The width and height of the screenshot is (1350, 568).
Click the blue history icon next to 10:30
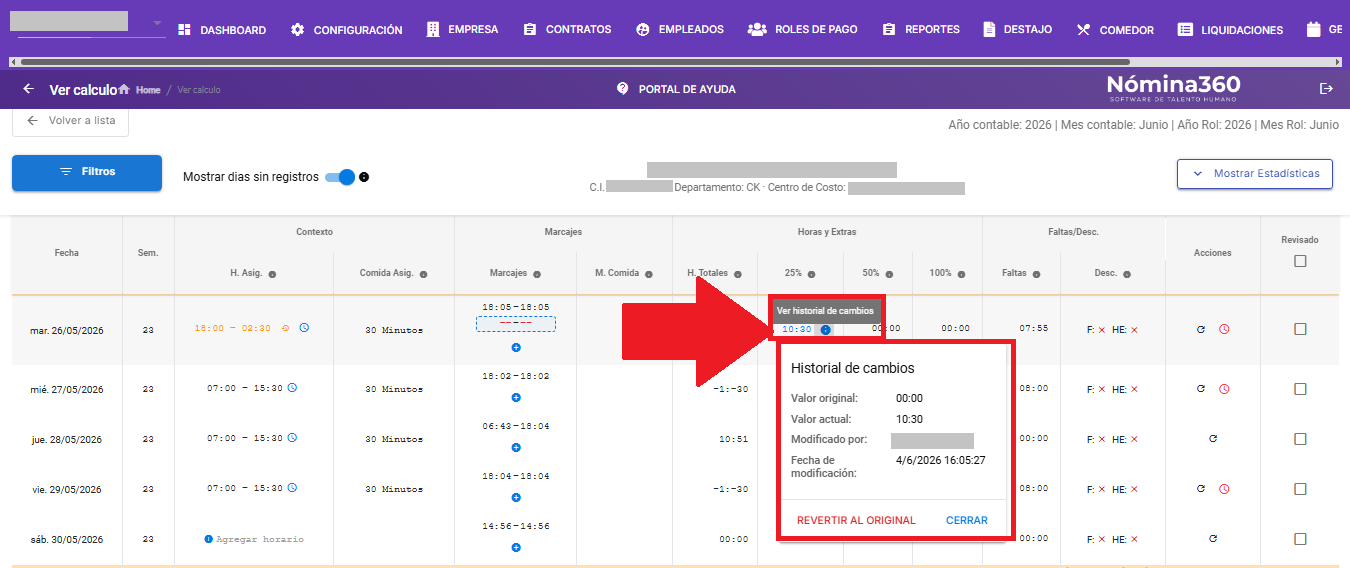tap(825, 329)
